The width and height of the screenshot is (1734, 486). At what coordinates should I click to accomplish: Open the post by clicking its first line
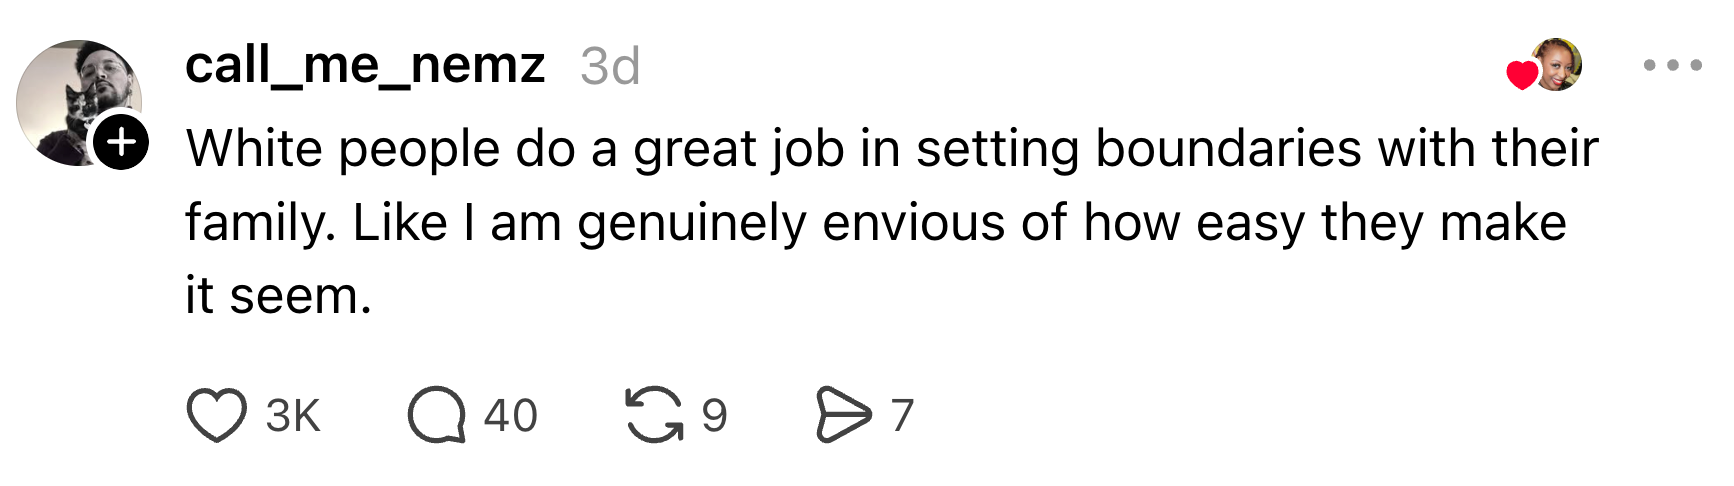(x=890, y=149)
